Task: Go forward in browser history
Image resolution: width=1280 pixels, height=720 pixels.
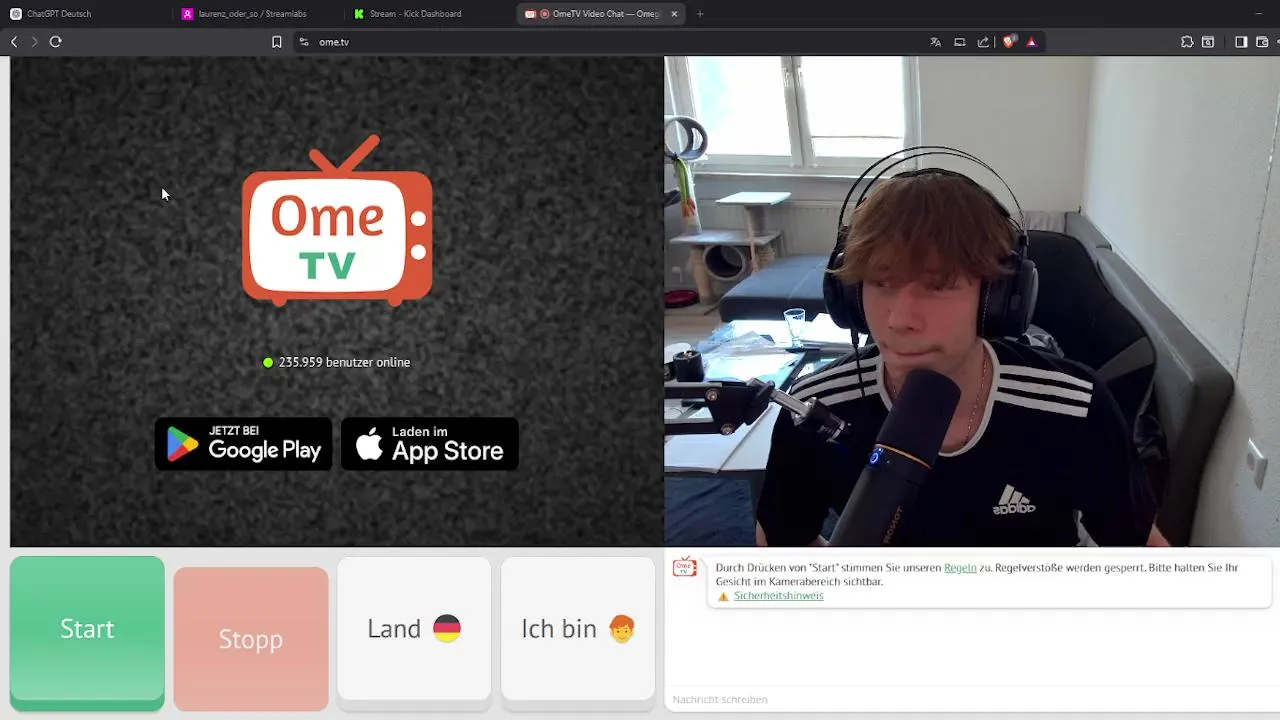Action: tap(34, 42)
